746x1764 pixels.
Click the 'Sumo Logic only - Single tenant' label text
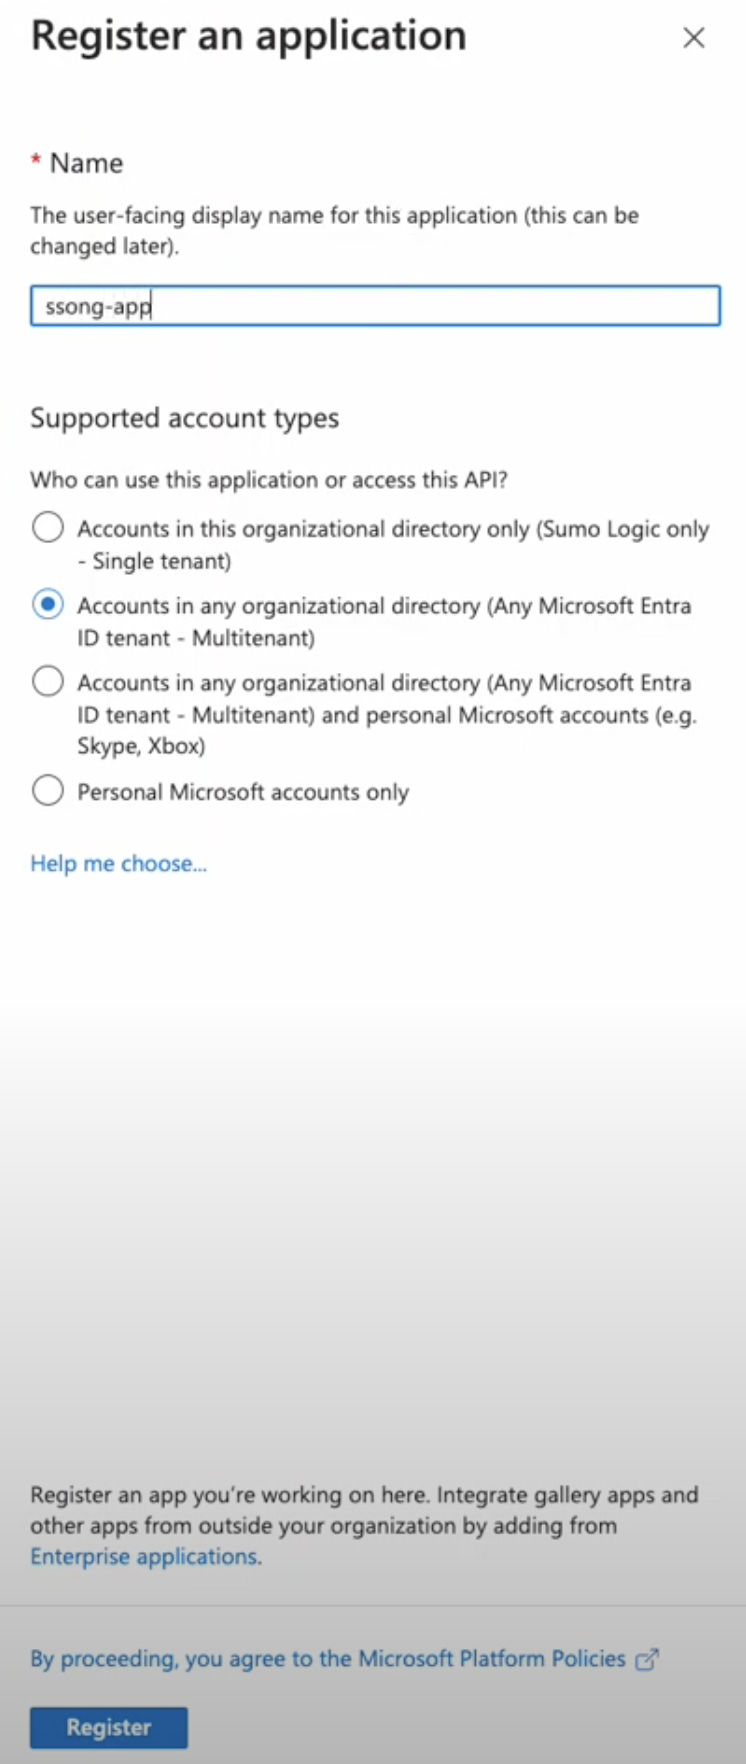(393, 544)
